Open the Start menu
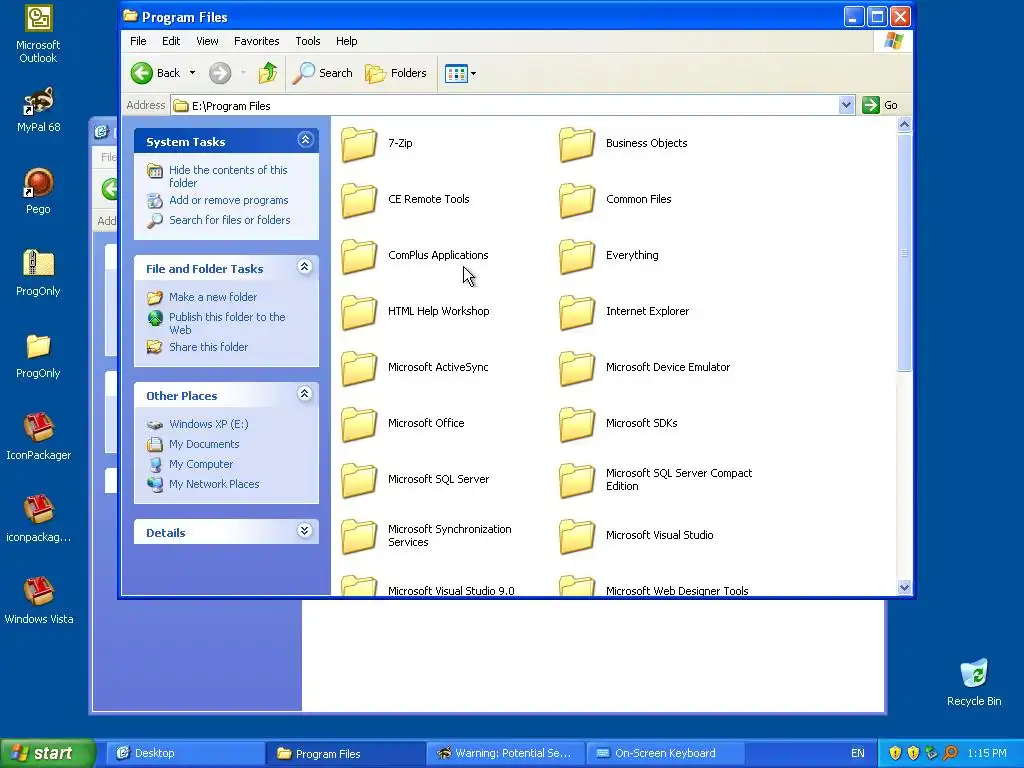This screenshot has height=768, width=1024. (47, 754)
